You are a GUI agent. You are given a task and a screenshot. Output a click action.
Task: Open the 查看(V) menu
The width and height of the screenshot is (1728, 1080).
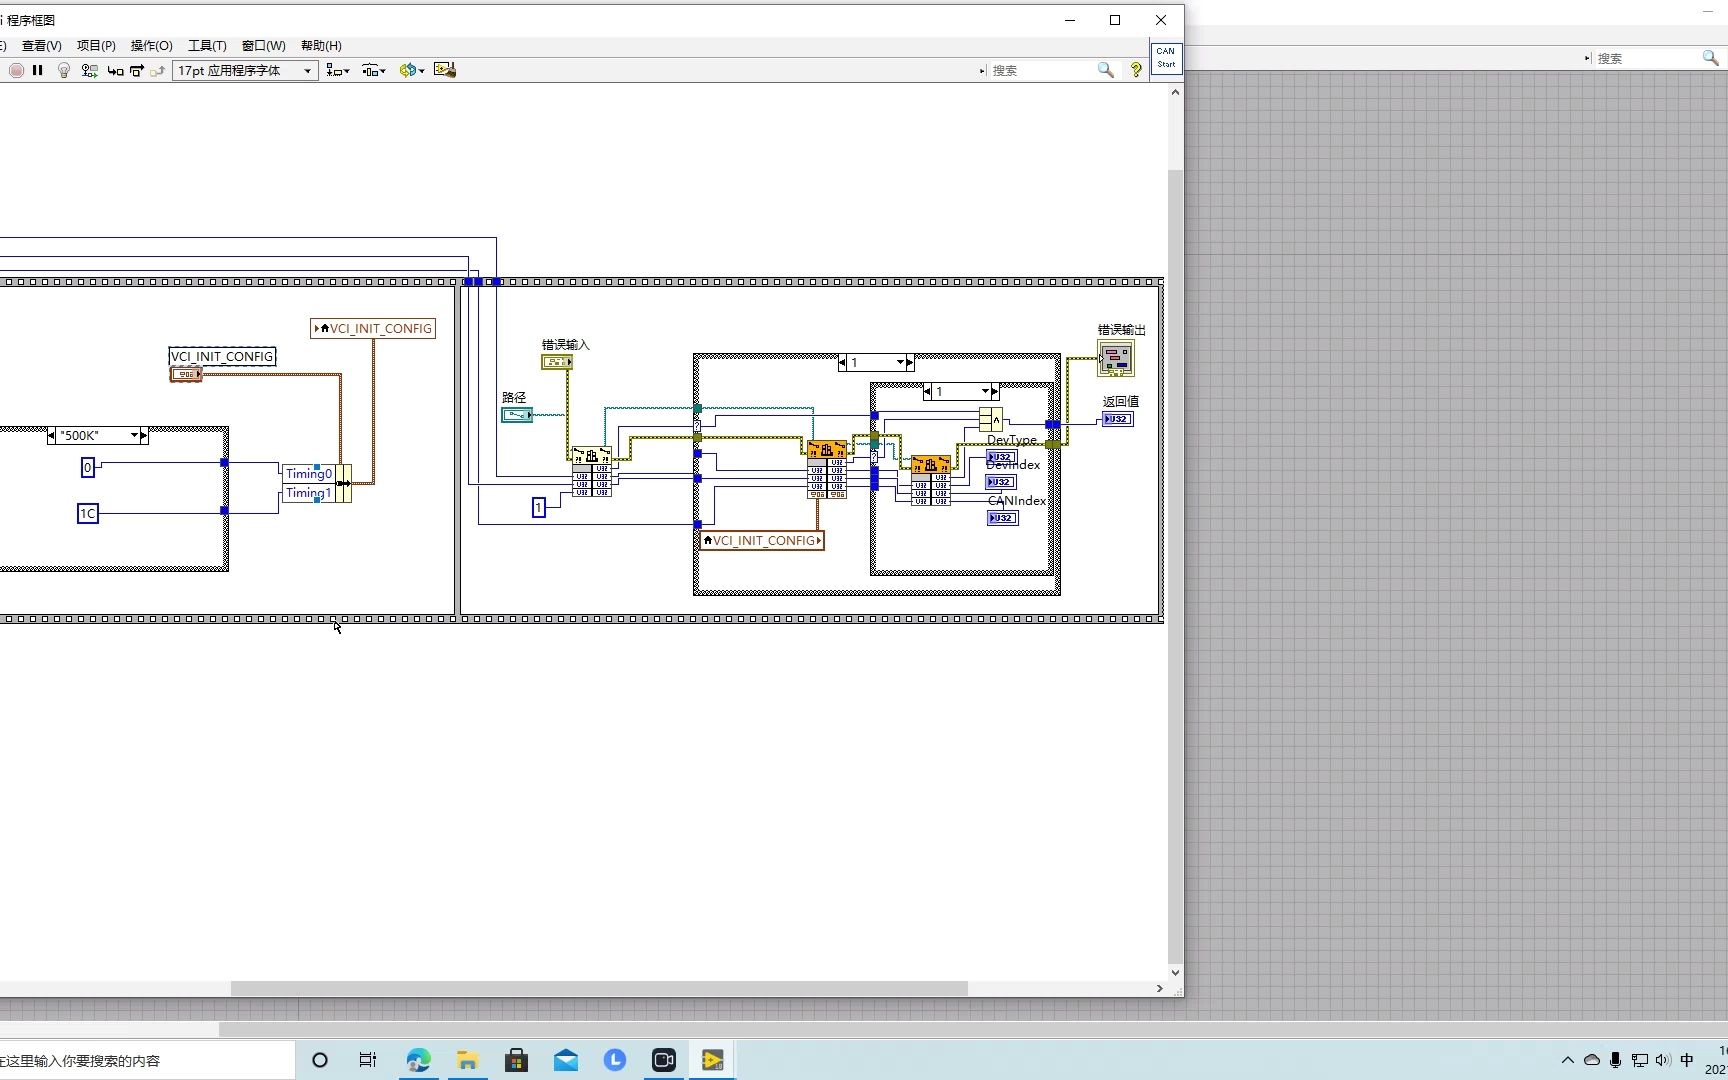(x=42, y=46)
